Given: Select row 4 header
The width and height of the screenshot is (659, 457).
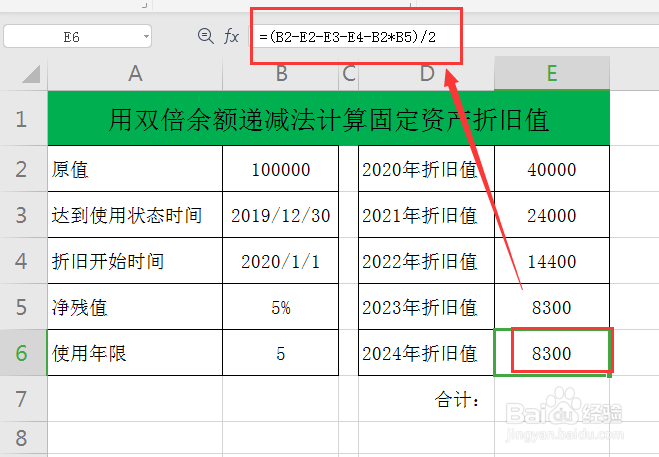Looking at the screenshot, I should (24, 261).
